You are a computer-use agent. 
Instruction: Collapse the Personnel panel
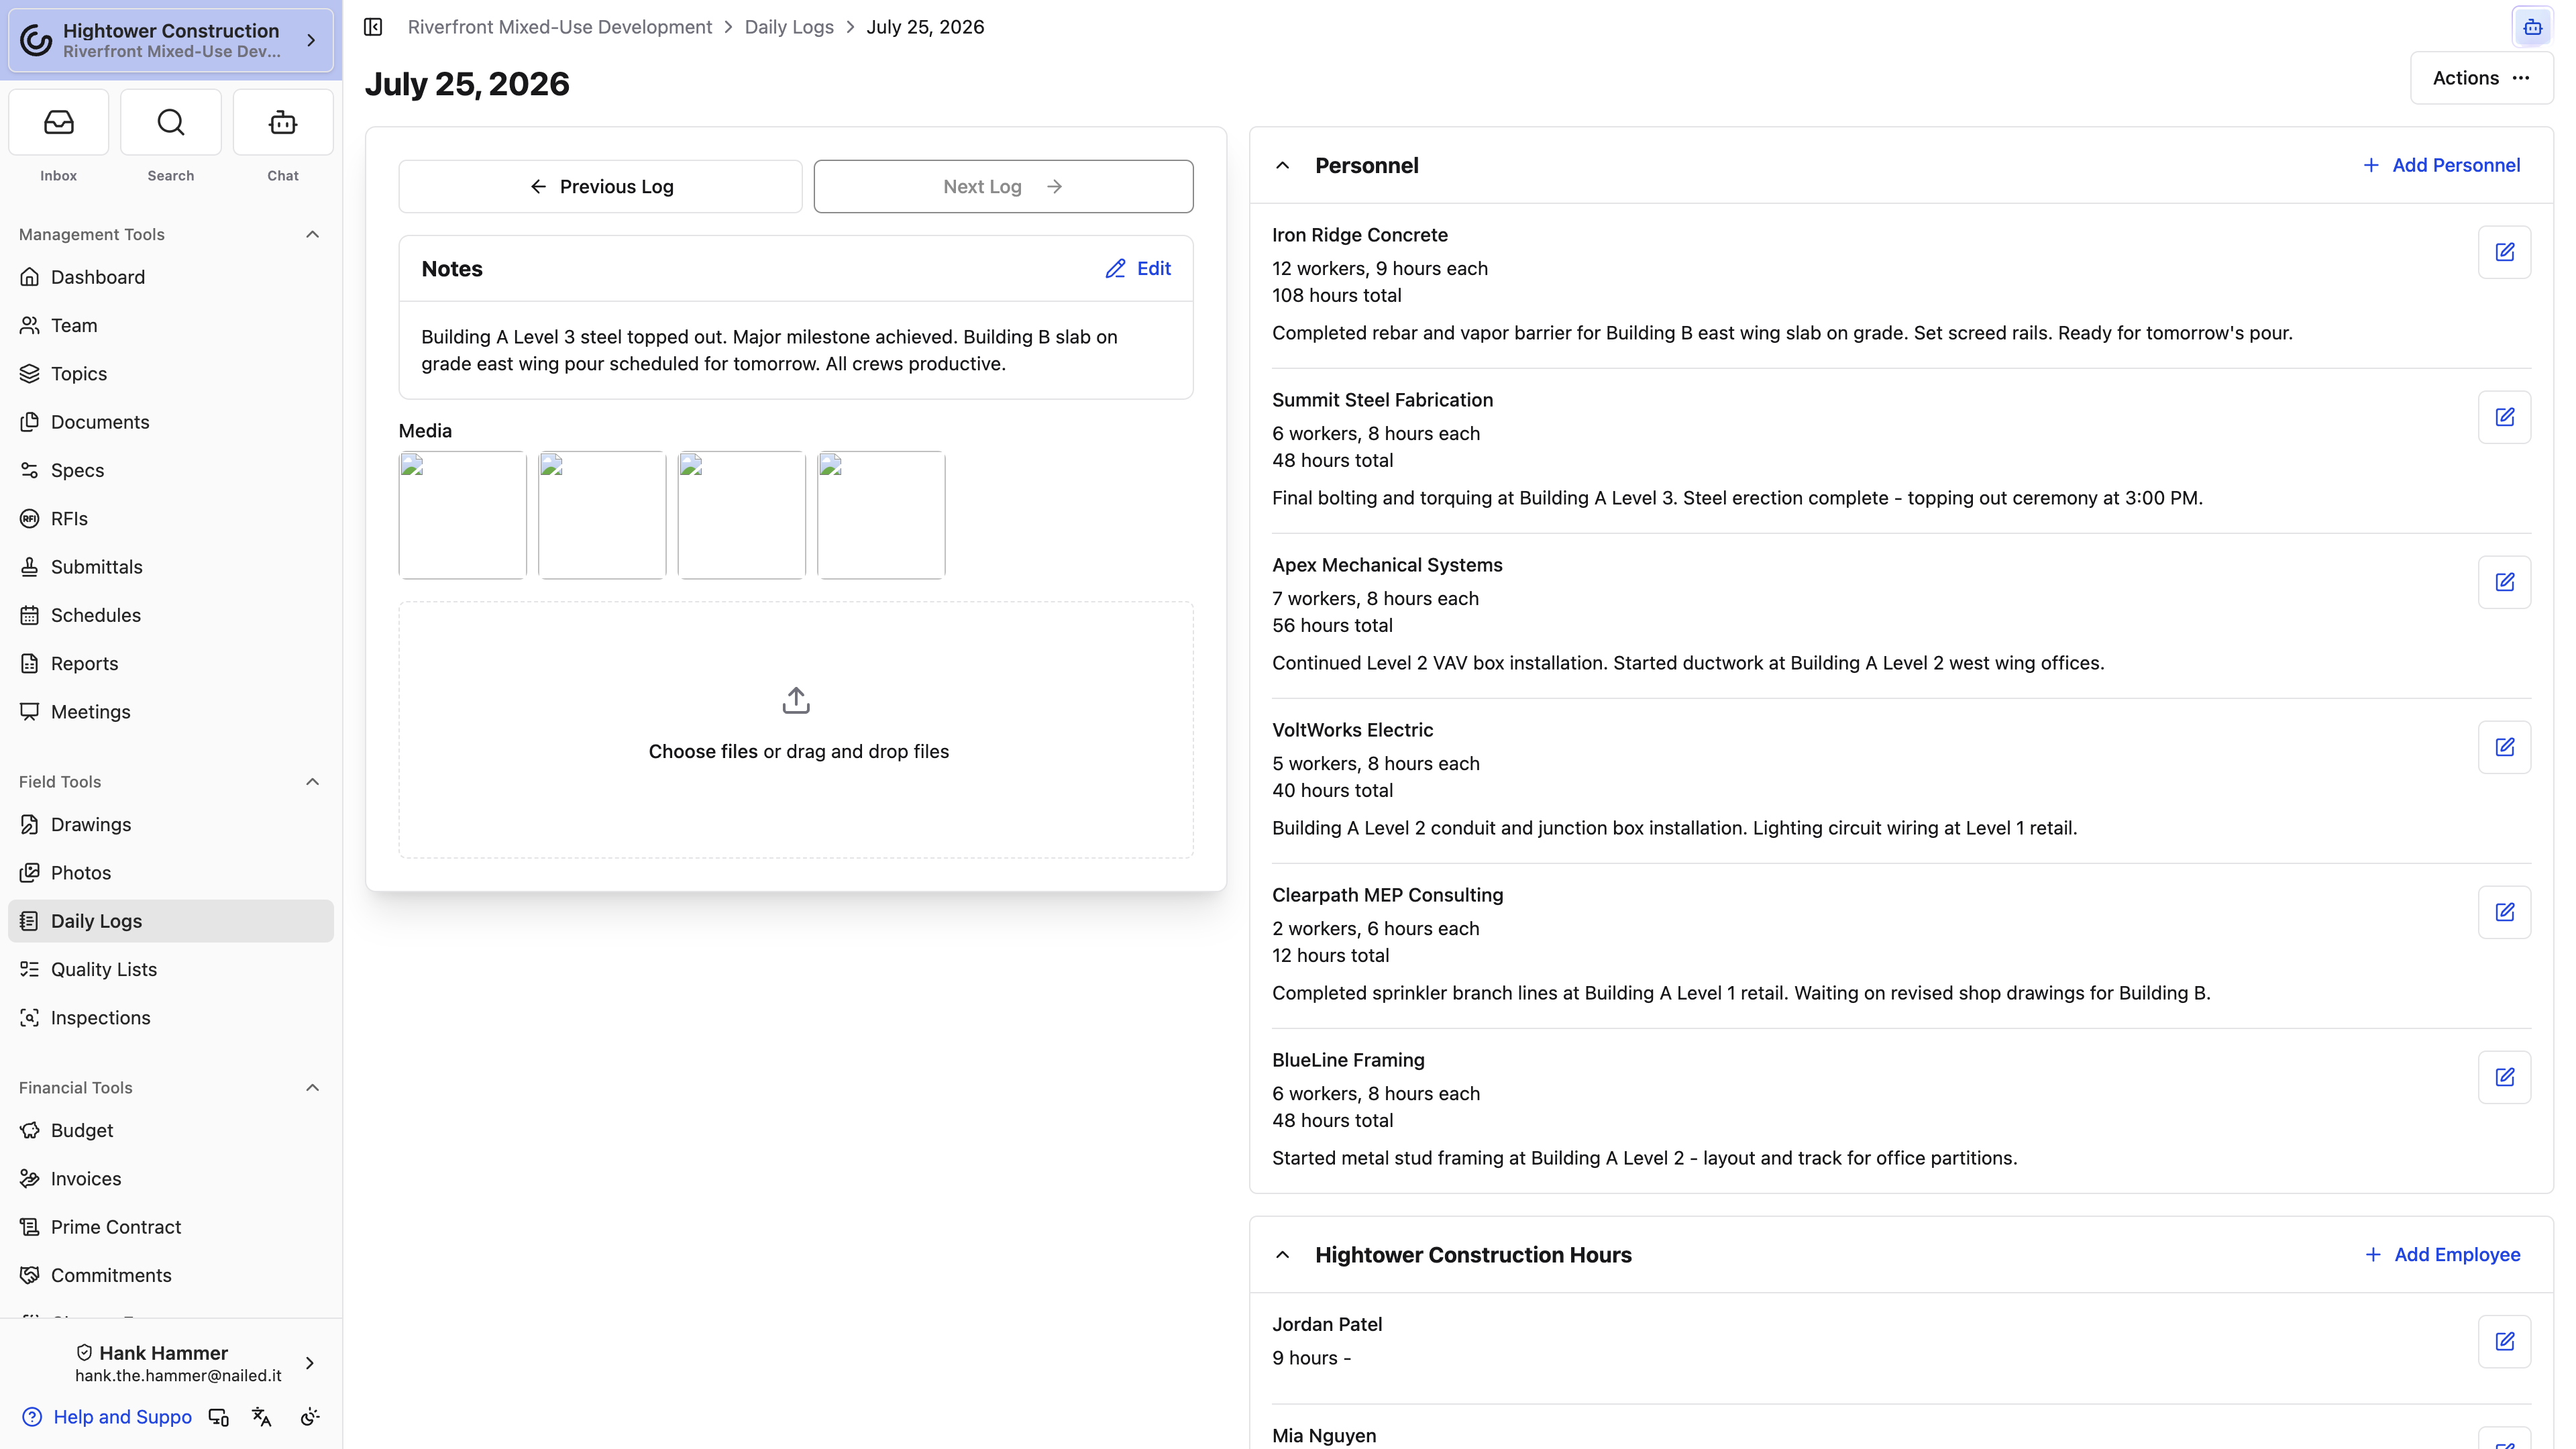click(1283, 166)
